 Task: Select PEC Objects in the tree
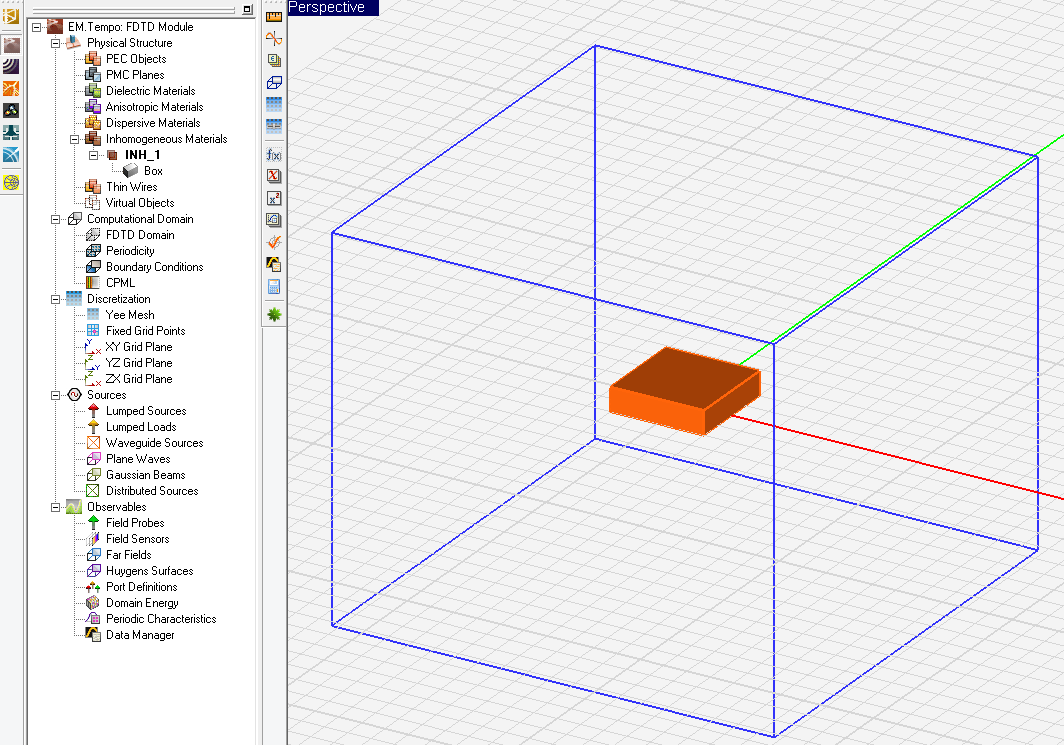[x=136, y=59]
